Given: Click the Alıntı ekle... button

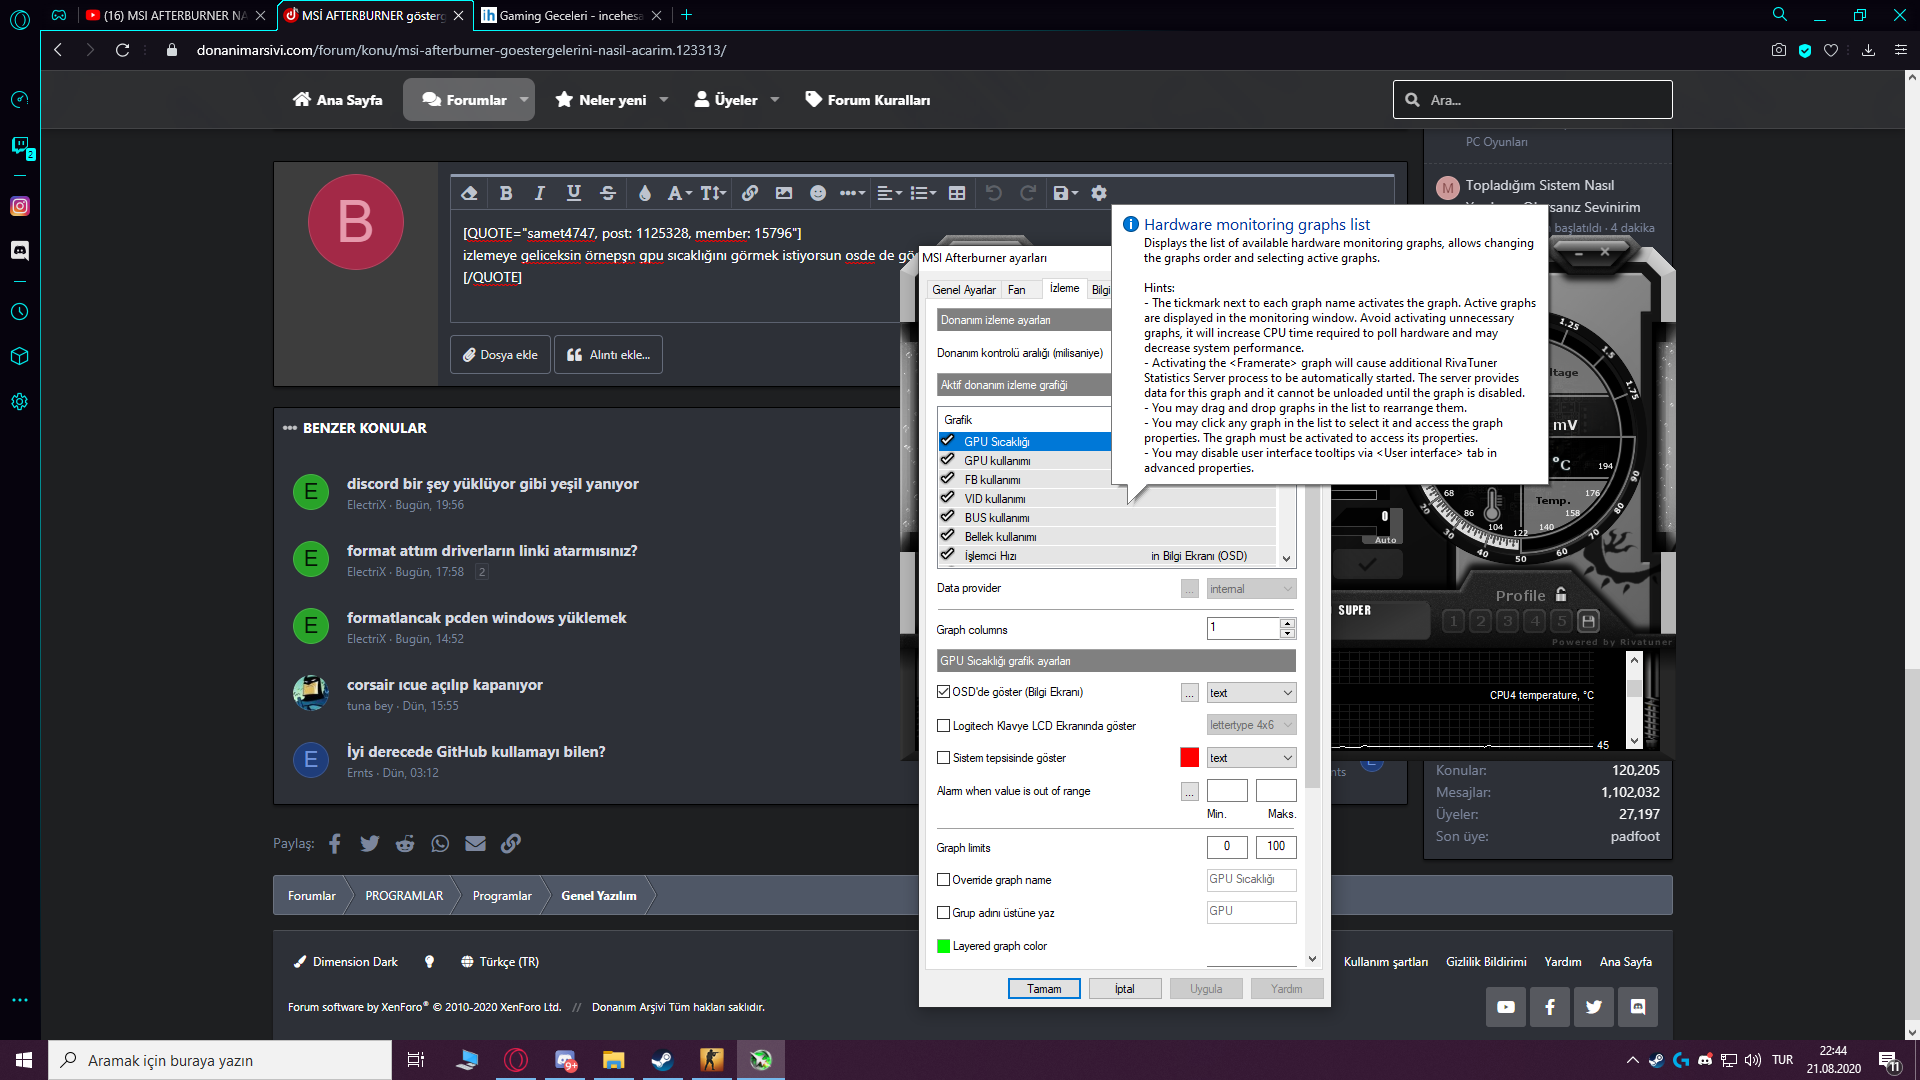Looking at the screenshot, I should pos(608,355).
